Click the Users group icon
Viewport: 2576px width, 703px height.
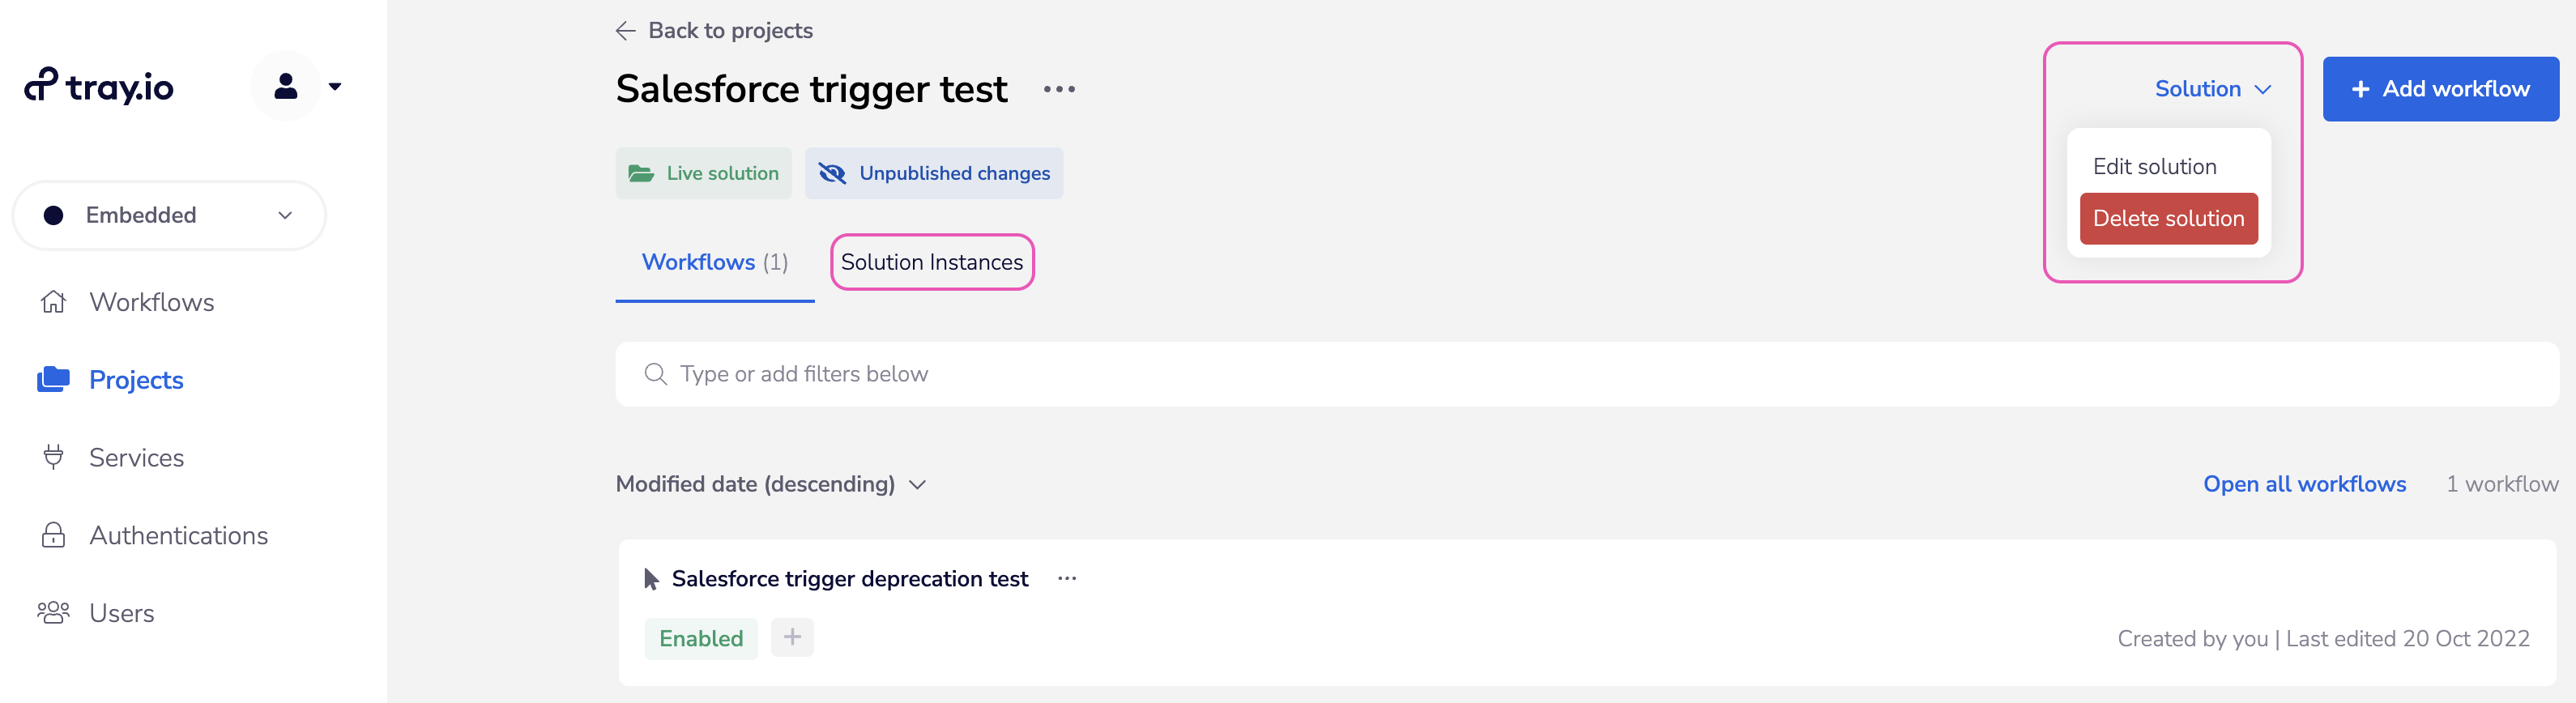point(53,612)
